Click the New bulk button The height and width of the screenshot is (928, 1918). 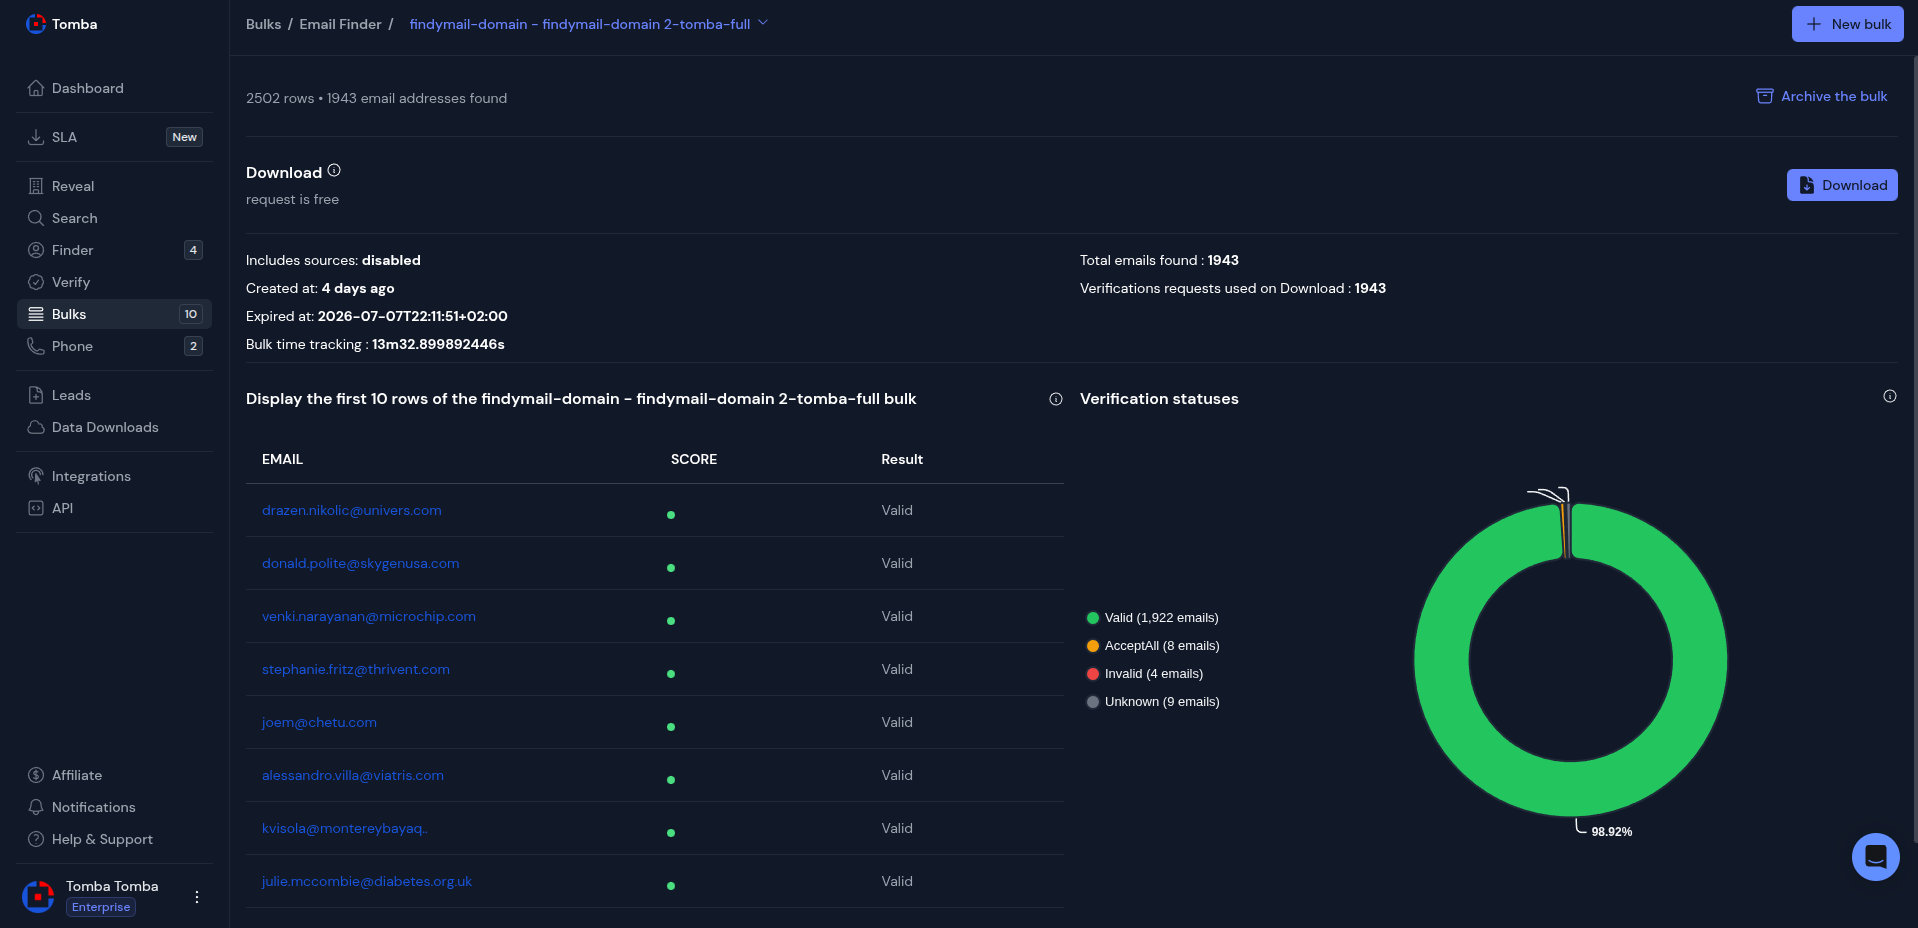pyautogui.click(x=1846, y=24)
